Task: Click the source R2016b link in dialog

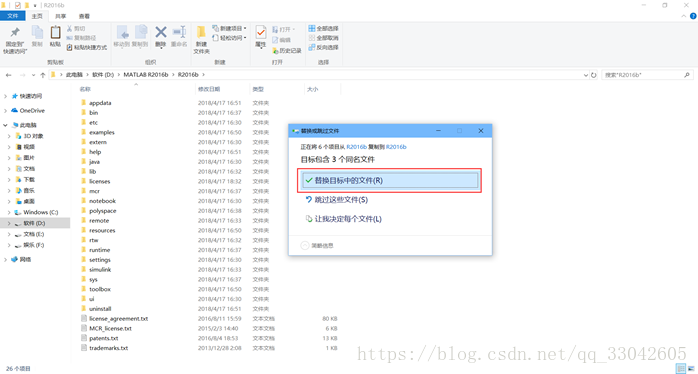Action: 357,146
